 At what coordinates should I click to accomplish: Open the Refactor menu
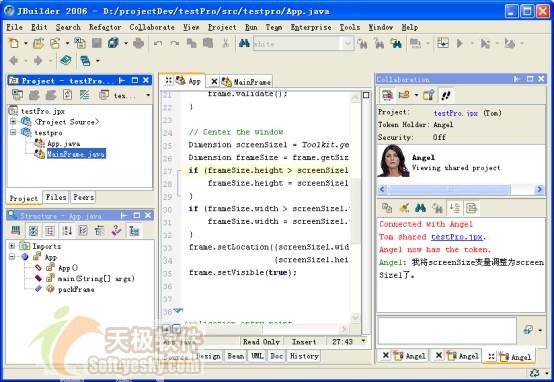pyautogui.click(x=105, y=27)
